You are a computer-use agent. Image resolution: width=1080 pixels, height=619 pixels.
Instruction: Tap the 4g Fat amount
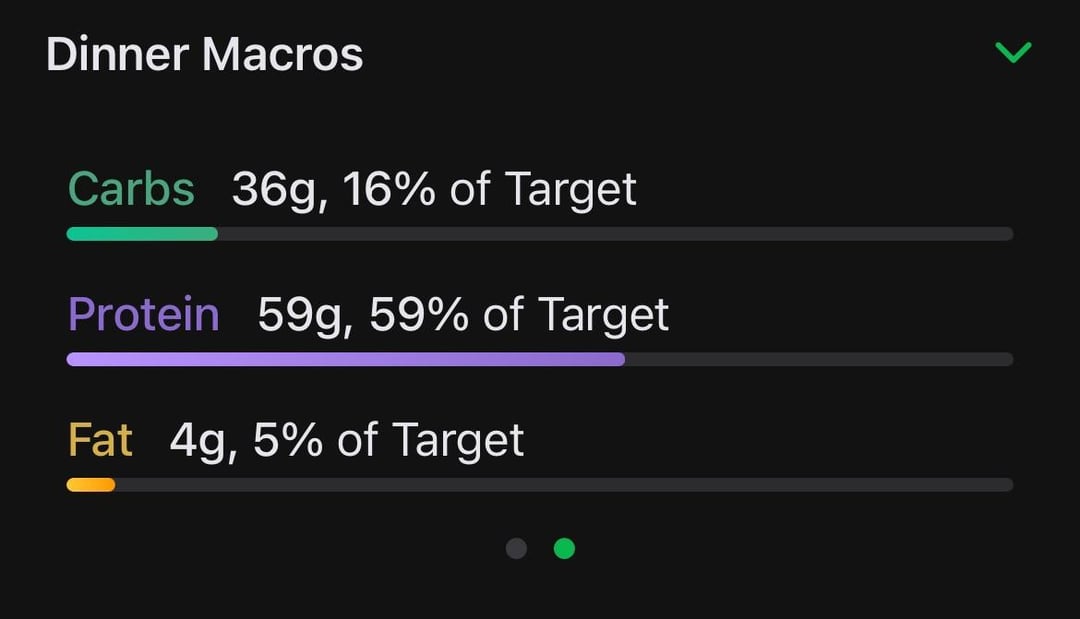pos(198,440)
